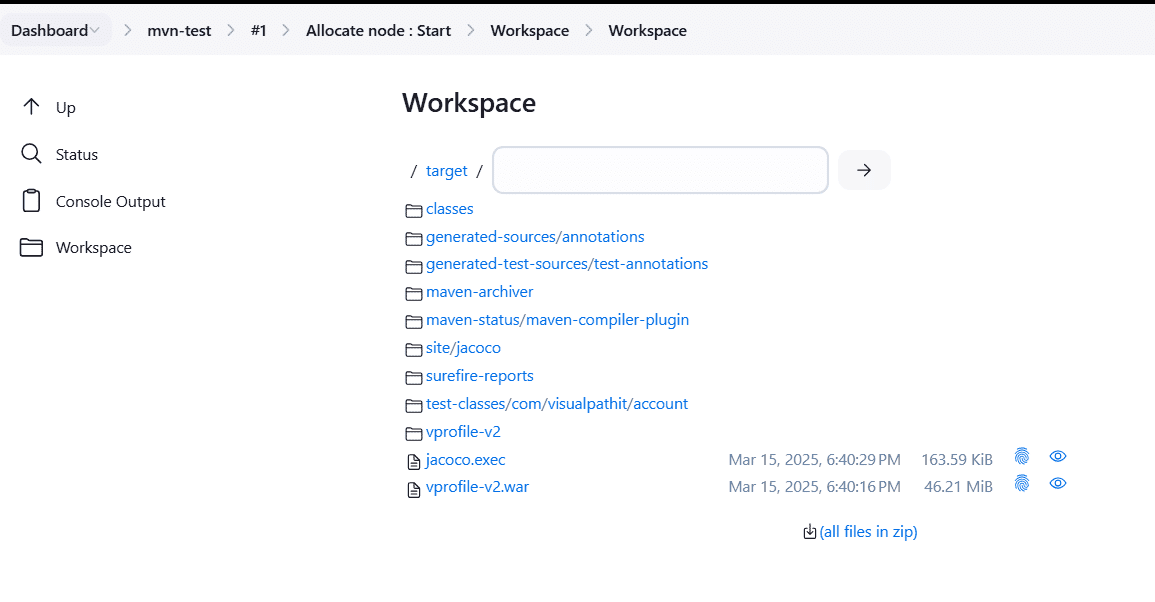Click the file icon beside jacoco.exec

tap(413, 461)
